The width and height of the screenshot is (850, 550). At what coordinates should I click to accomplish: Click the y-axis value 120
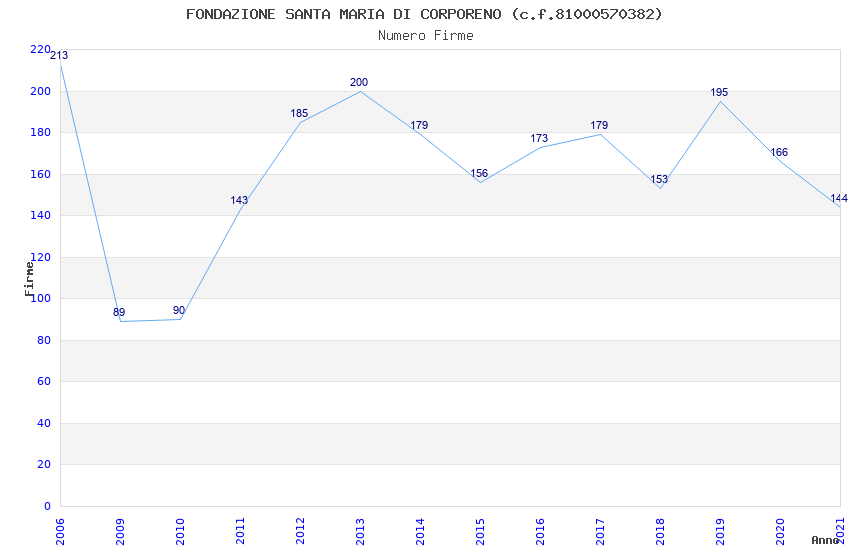click(x=40, y=257)
